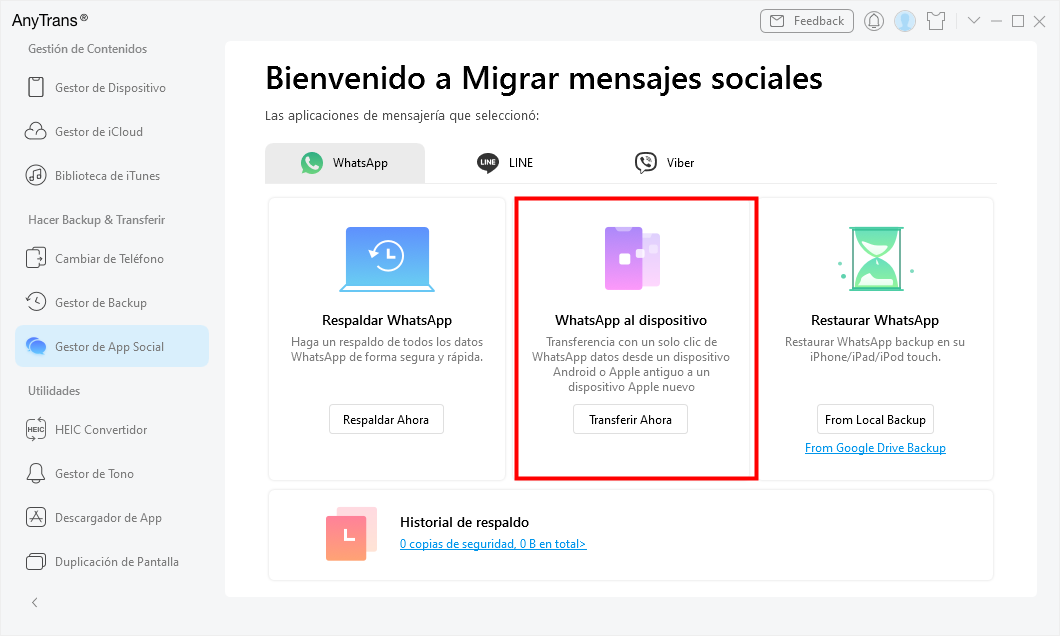Go to Biblioteca de iTunes

click(107, 176)
